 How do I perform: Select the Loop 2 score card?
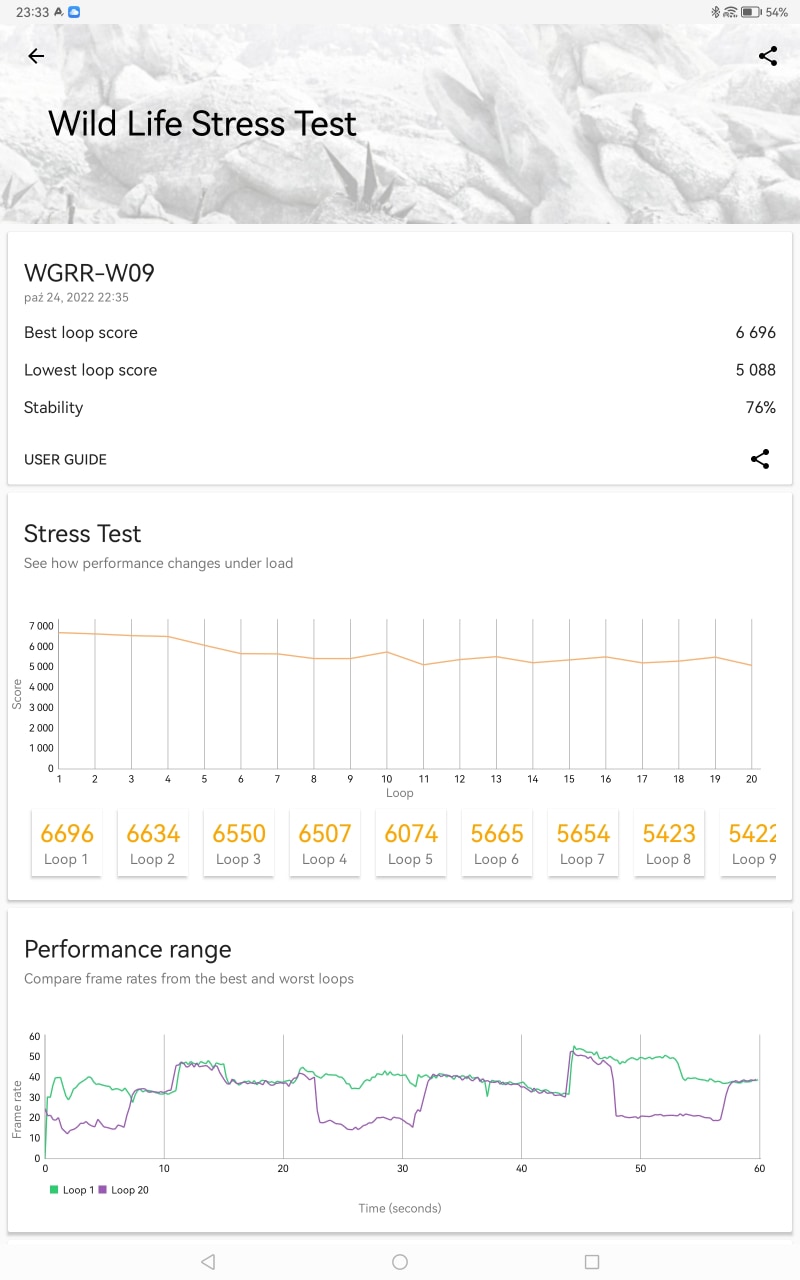tap(153, 843)
